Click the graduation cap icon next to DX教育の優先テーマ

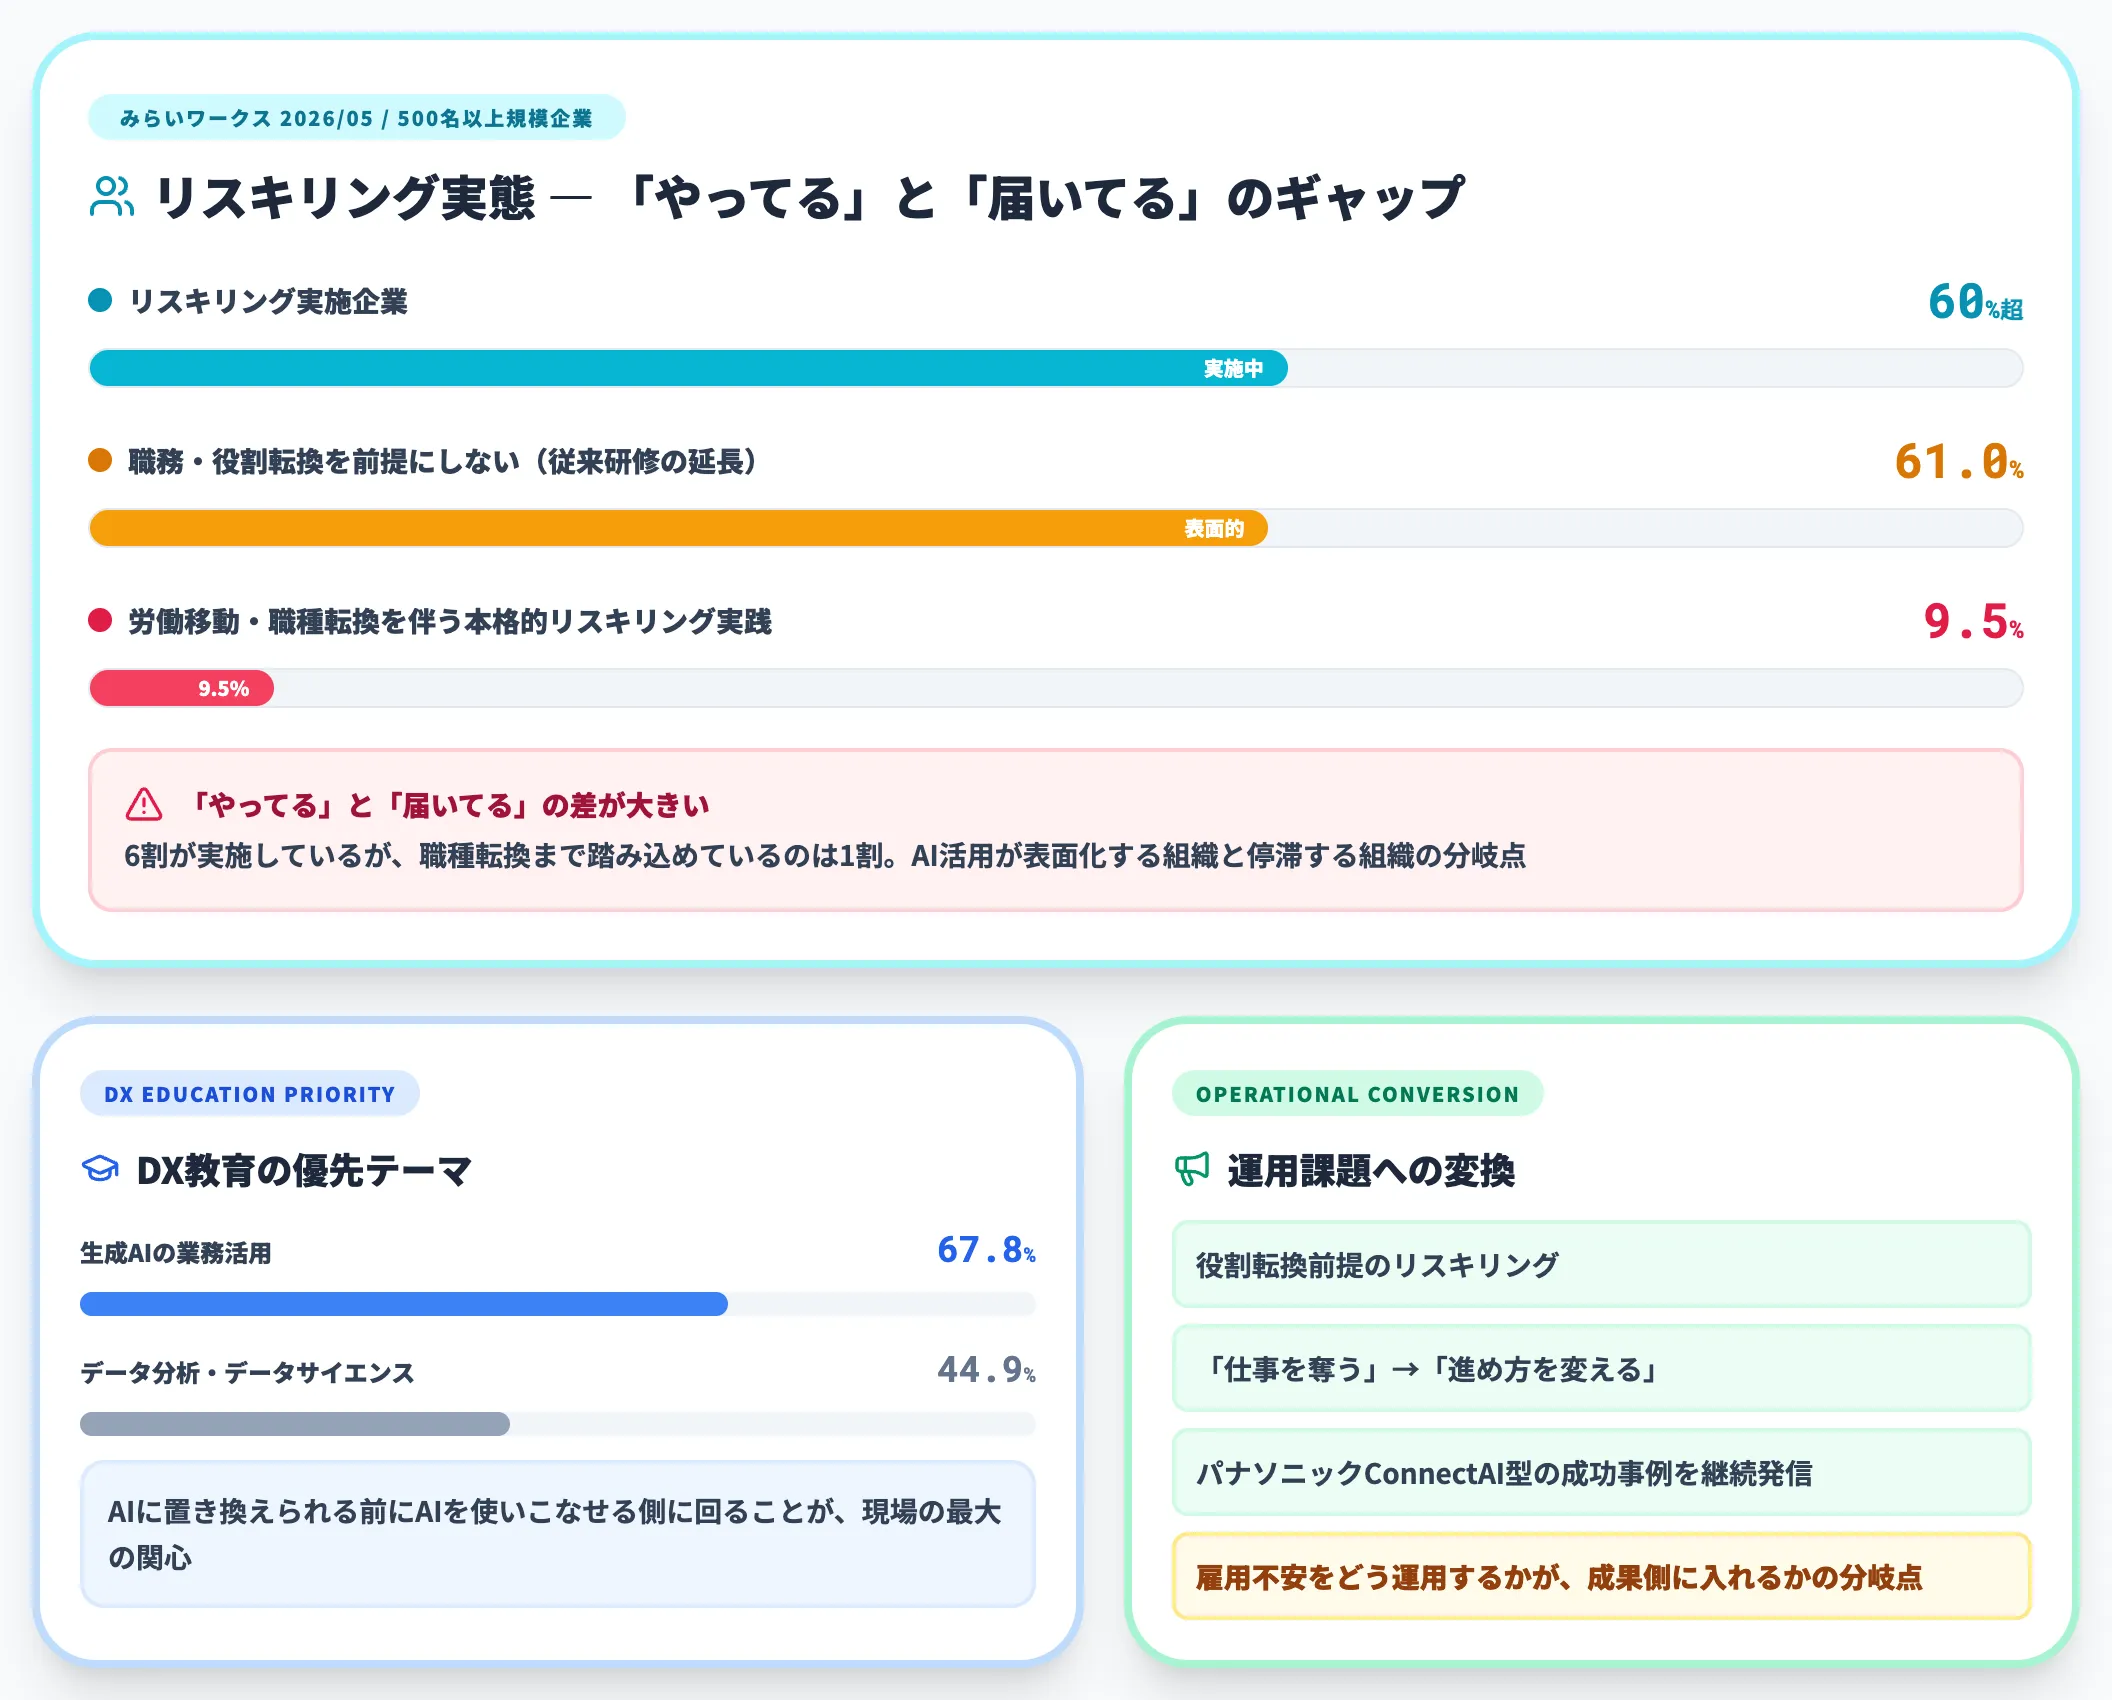pyautogui.click(x=100, y=1169)
